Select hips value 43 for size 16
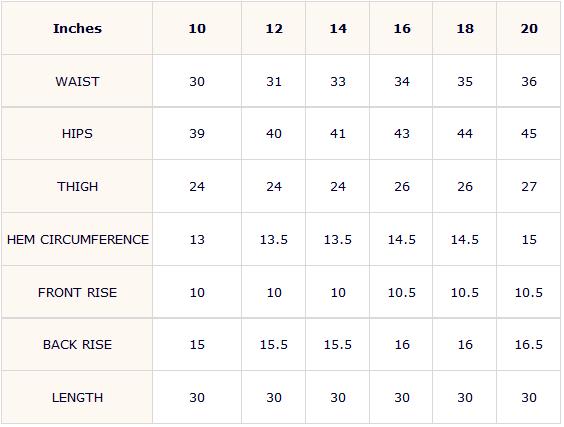 [x=402, y=134]
